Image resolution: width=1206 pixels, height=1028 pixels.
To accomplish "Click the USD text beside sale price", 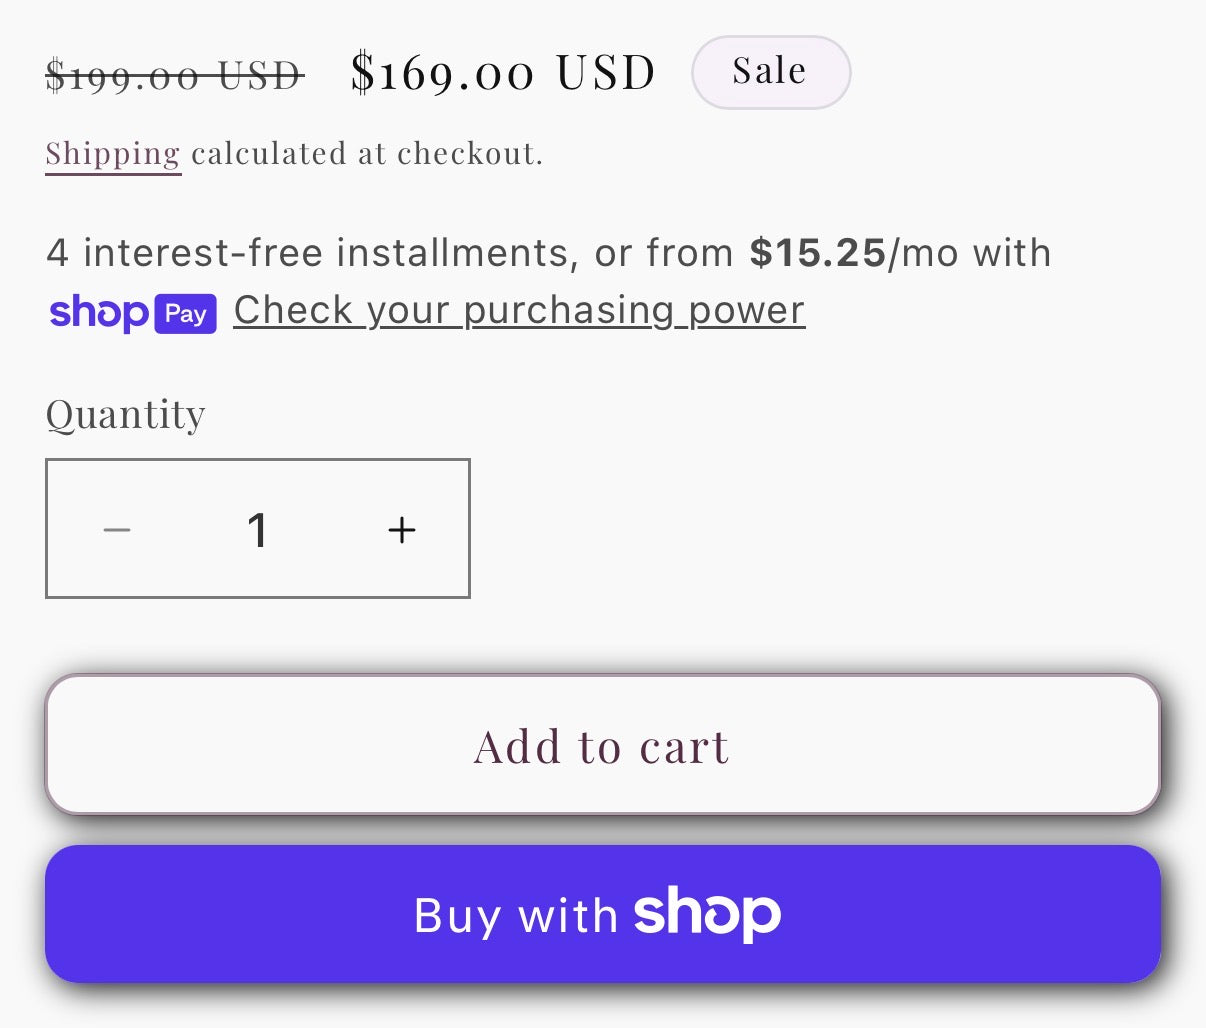I will (x=606, y=72).
